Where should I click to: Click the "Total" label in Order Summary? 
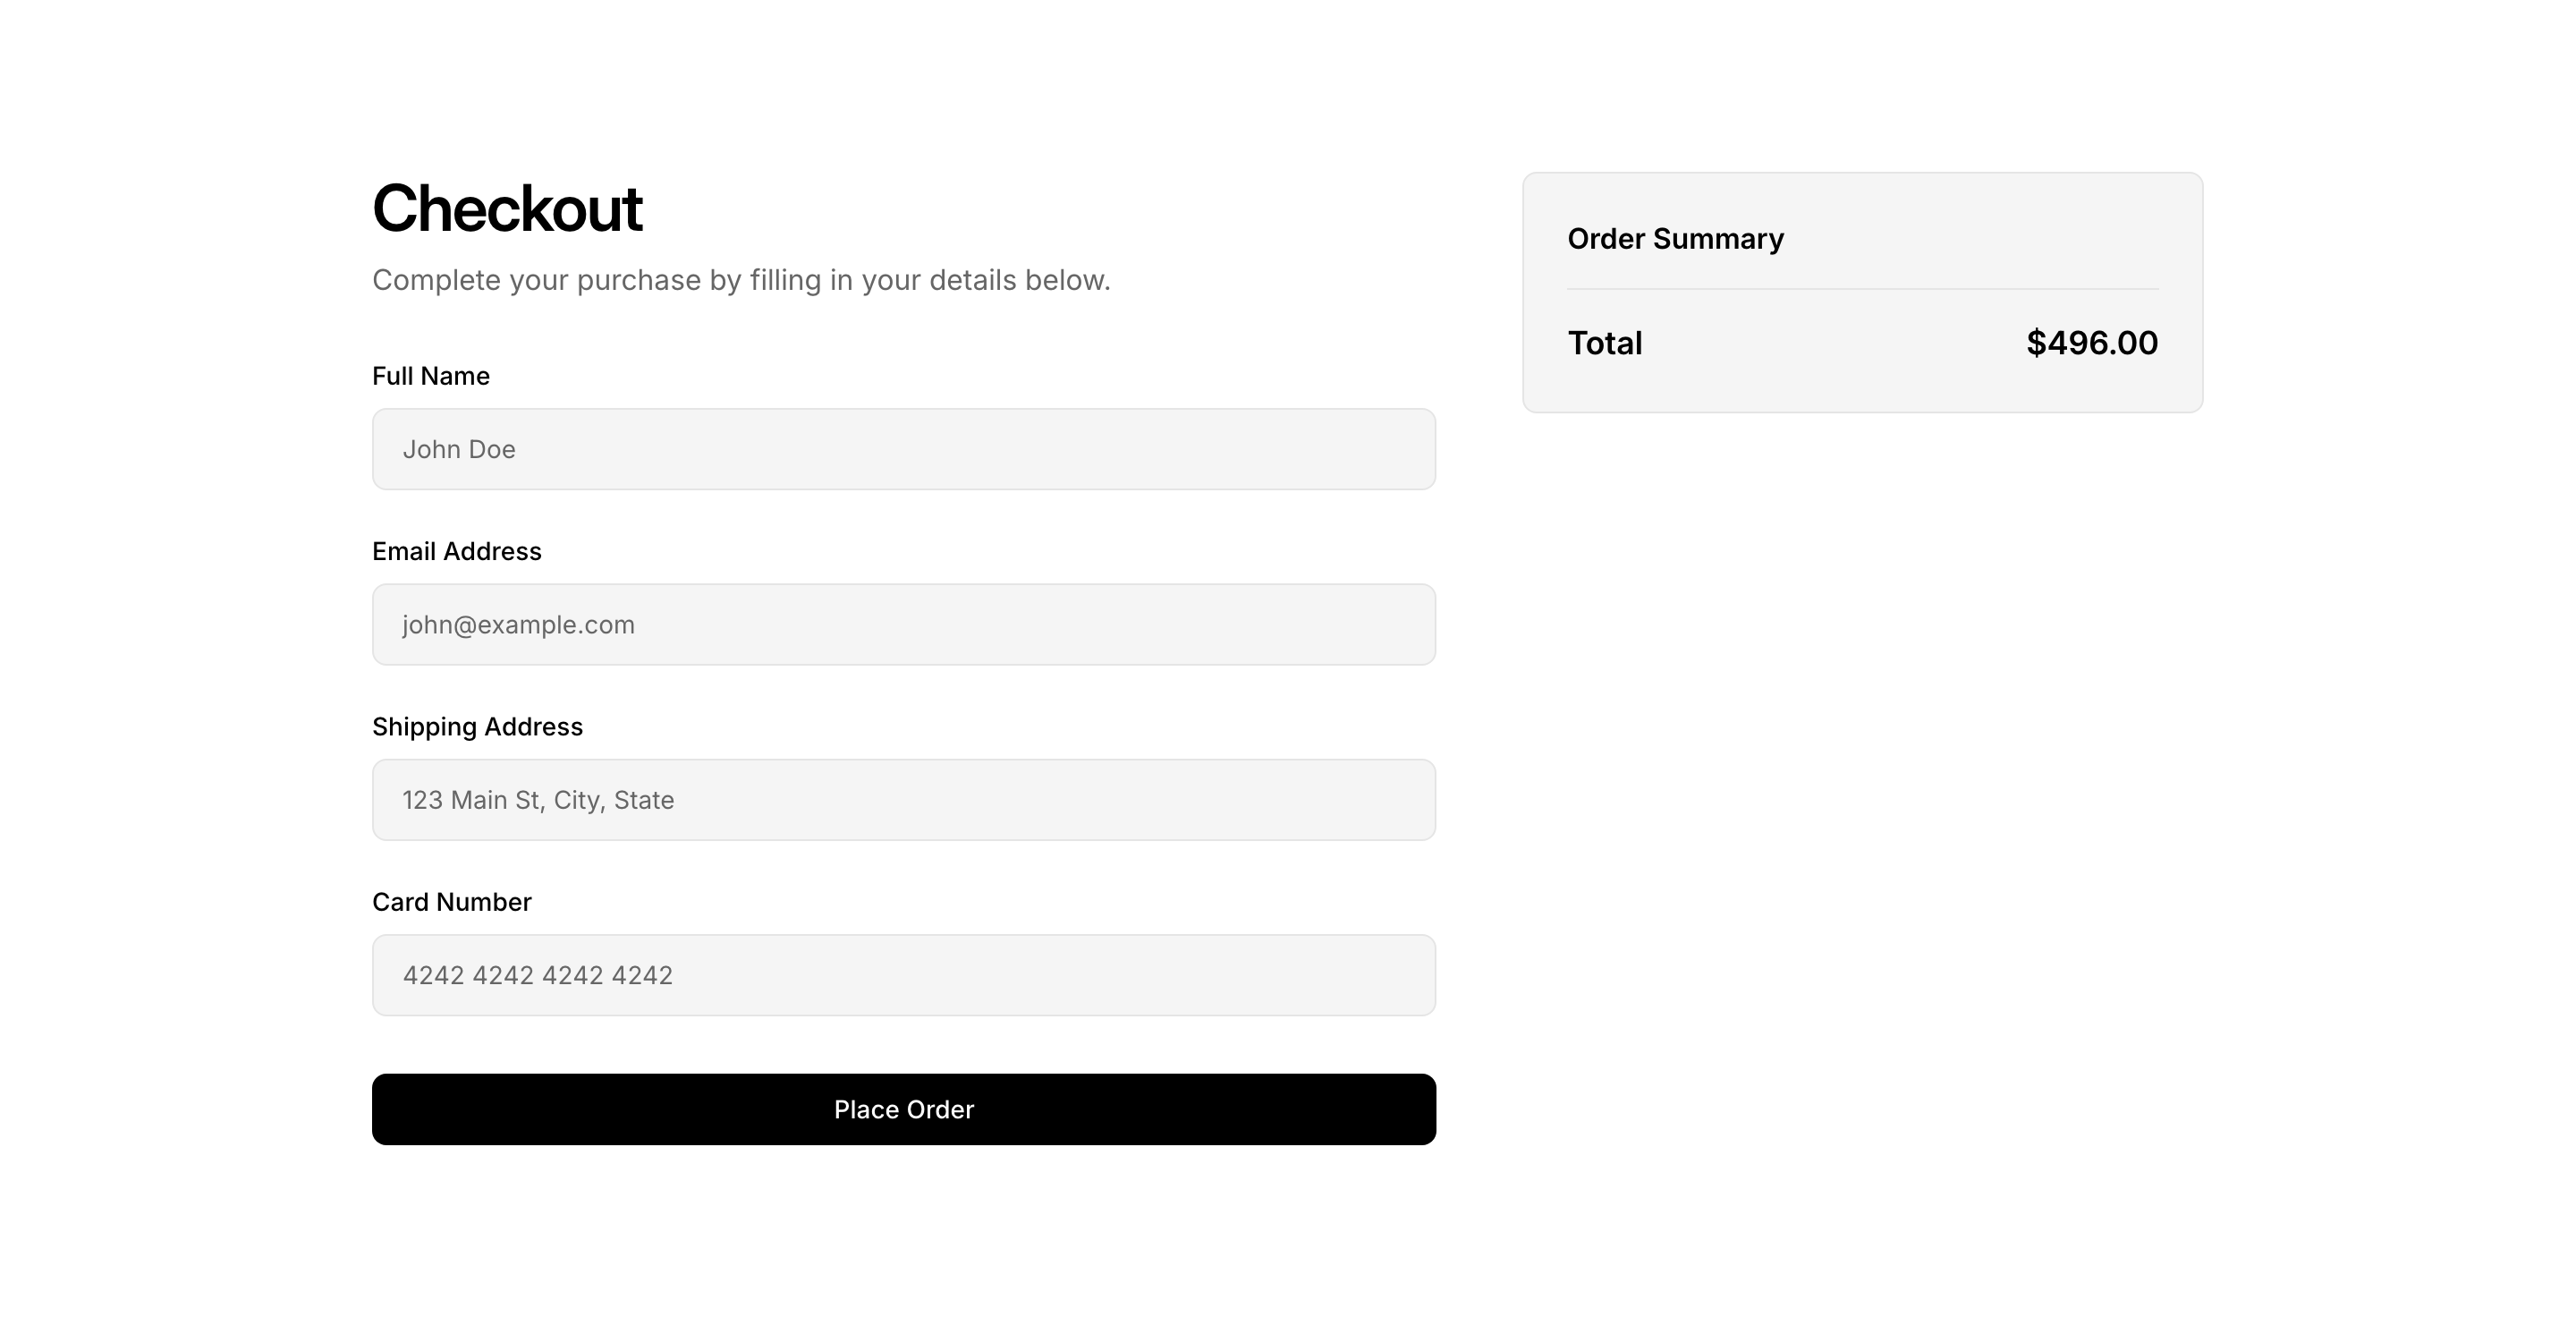pyautogui.click(x=1605, y=343)
